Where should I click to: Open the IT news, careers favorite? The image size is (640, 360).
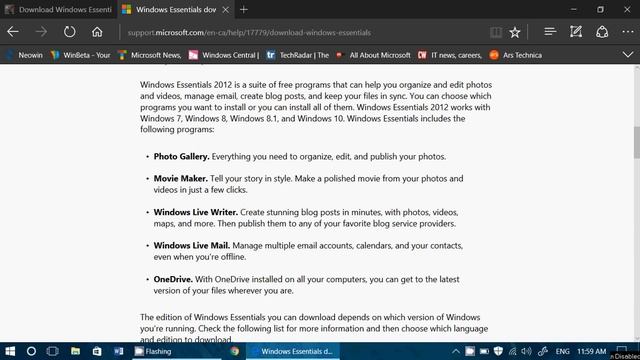[x=450, y=55]
